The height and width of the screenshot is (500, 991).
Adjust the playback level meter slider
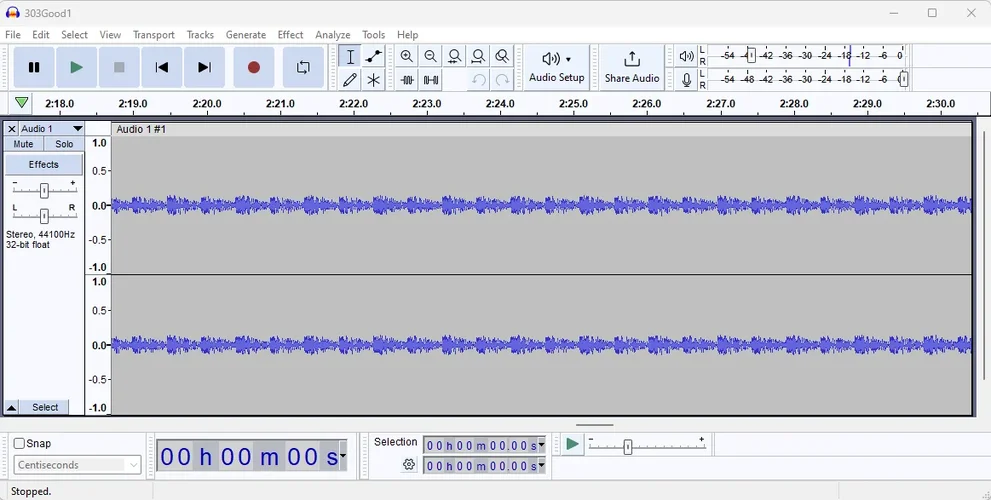pos(751,55)
